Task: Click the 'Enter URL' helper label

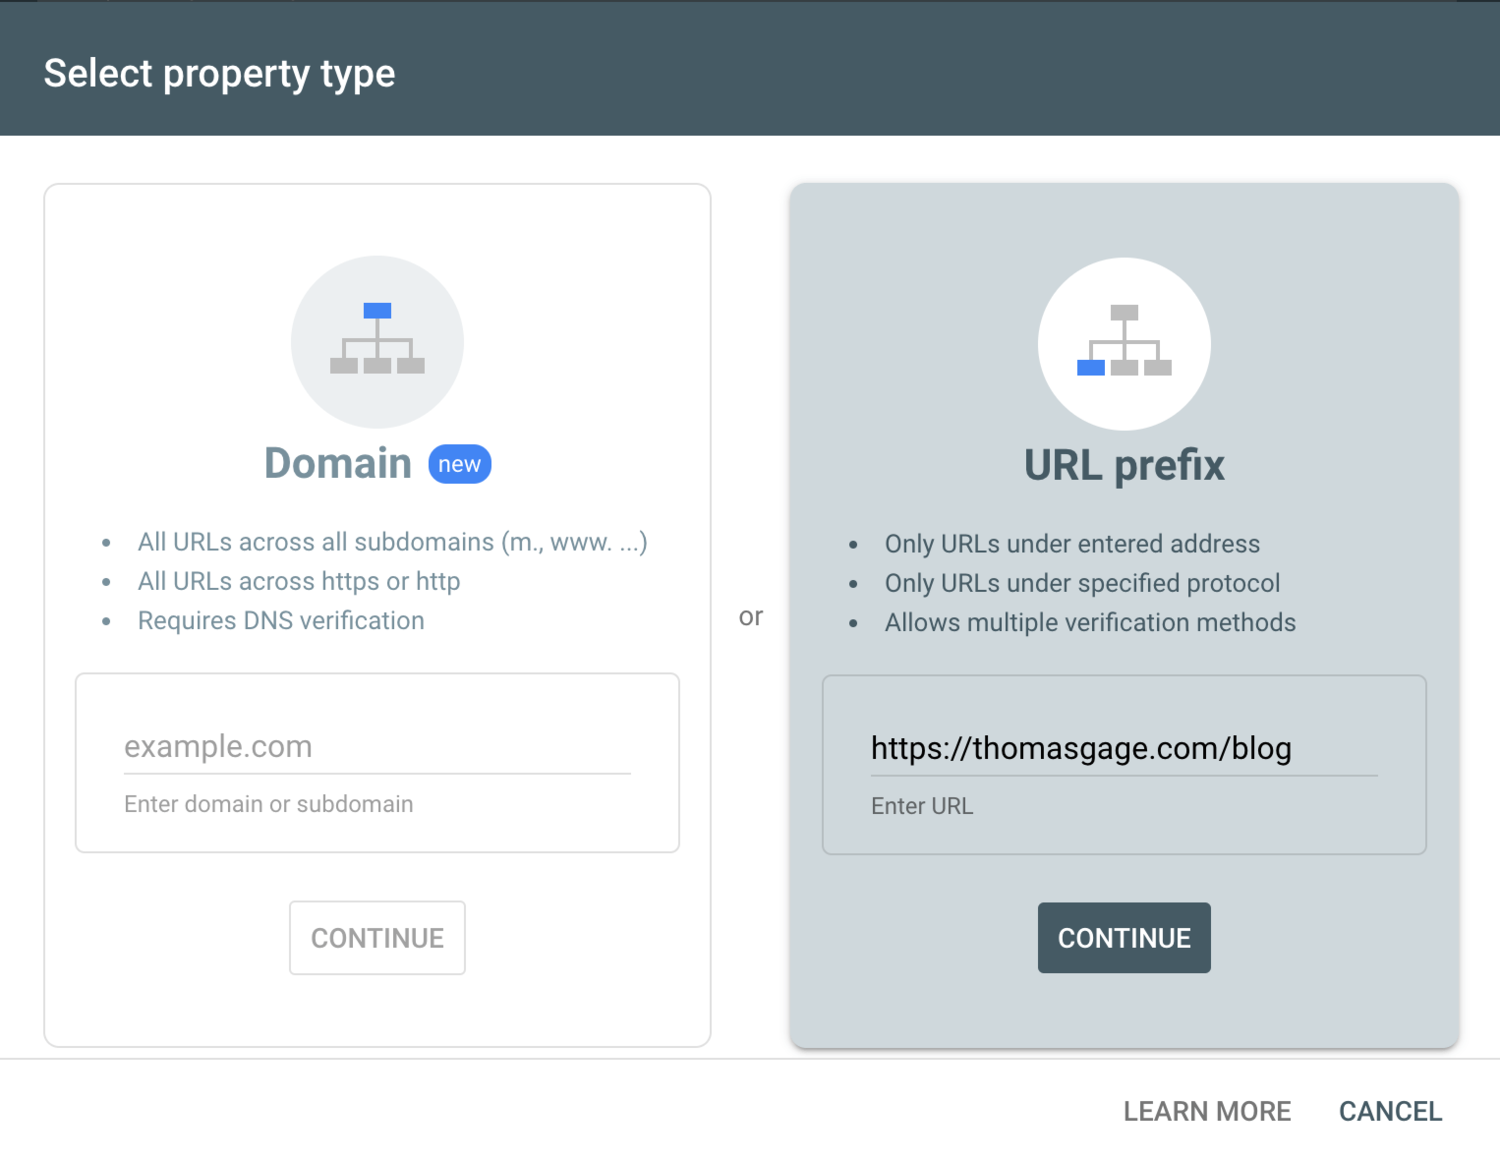Action: tap(922, 806)
